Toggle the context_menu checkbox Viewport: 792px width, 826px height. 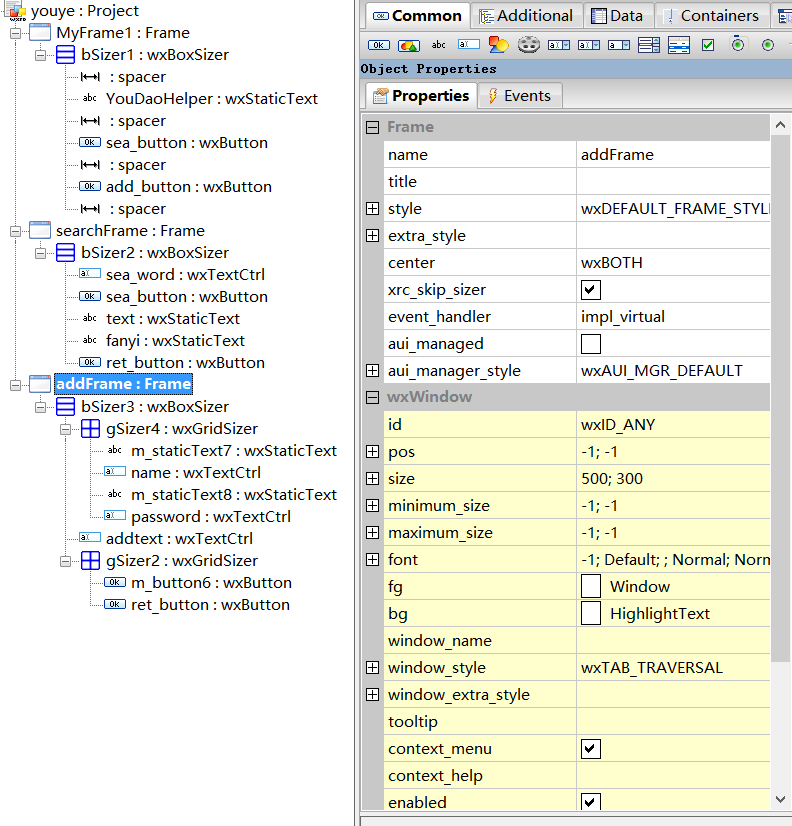tap(591, 749)
